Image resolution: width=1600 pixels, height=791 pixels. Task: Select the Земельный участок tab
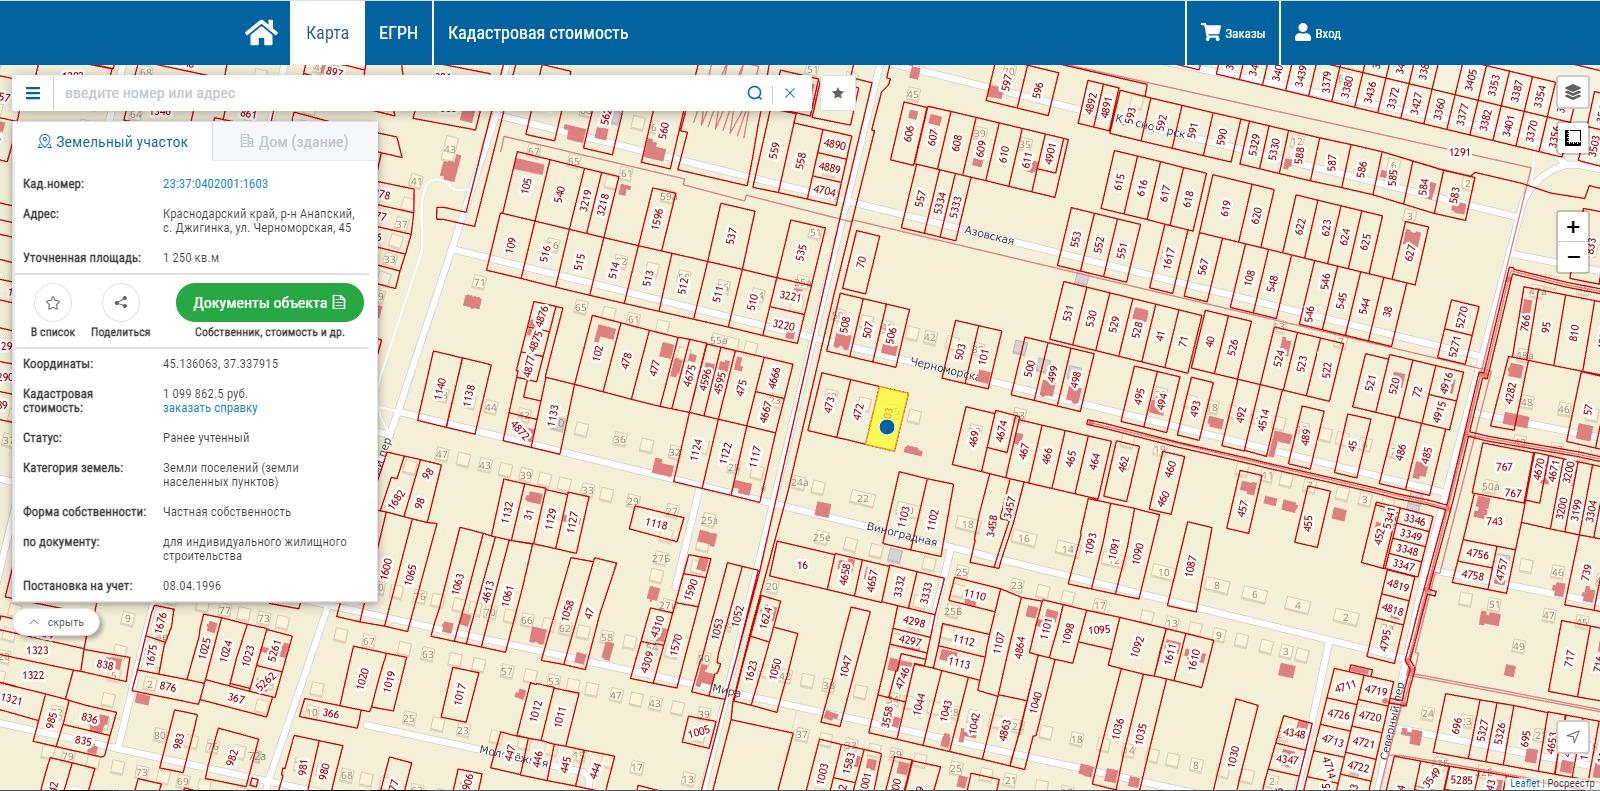[x=112, y=142]
